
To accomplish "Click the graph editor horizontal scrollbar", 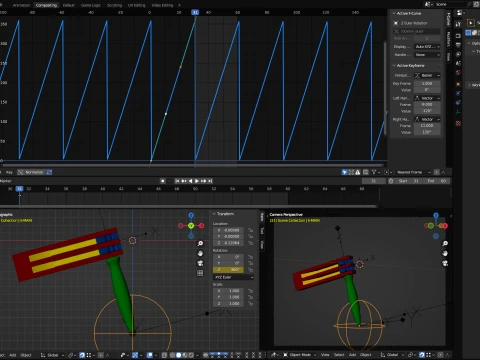I will click(x=192, y=165).
